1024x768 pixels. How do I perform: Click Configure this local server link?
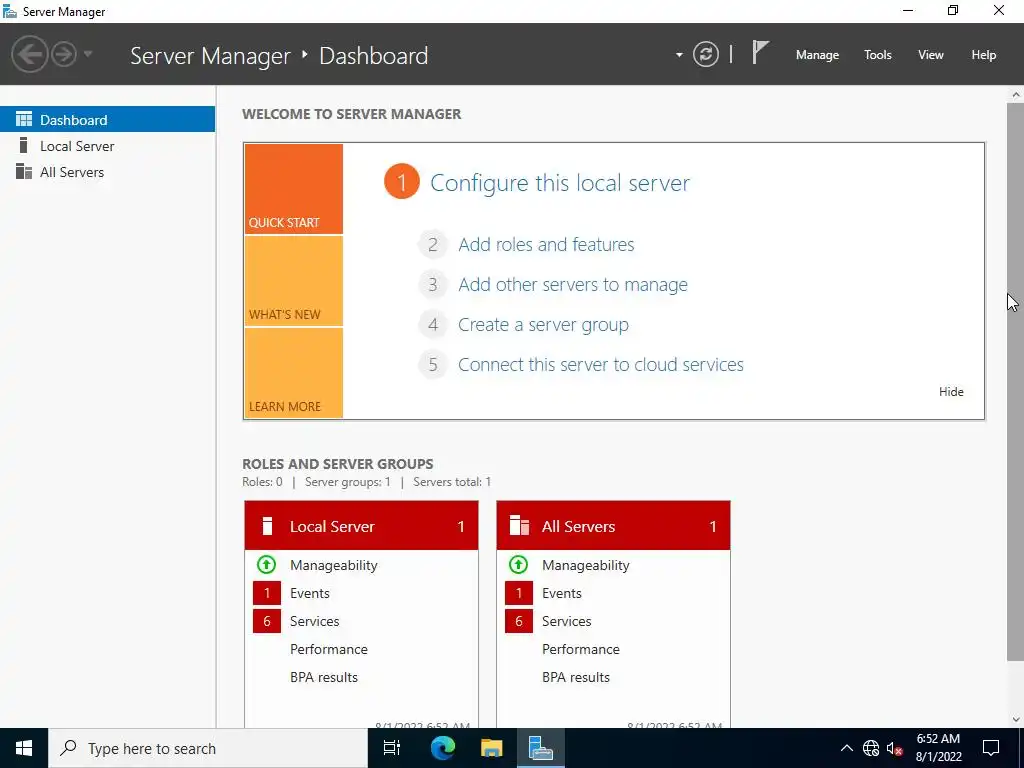[560, 183]
